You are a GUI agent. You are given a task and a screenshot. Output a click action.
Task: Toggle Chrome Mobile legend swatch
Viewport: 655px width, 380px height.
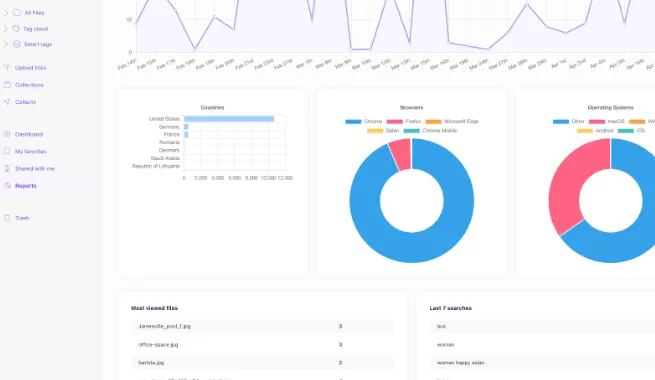(x=411, y=131)
